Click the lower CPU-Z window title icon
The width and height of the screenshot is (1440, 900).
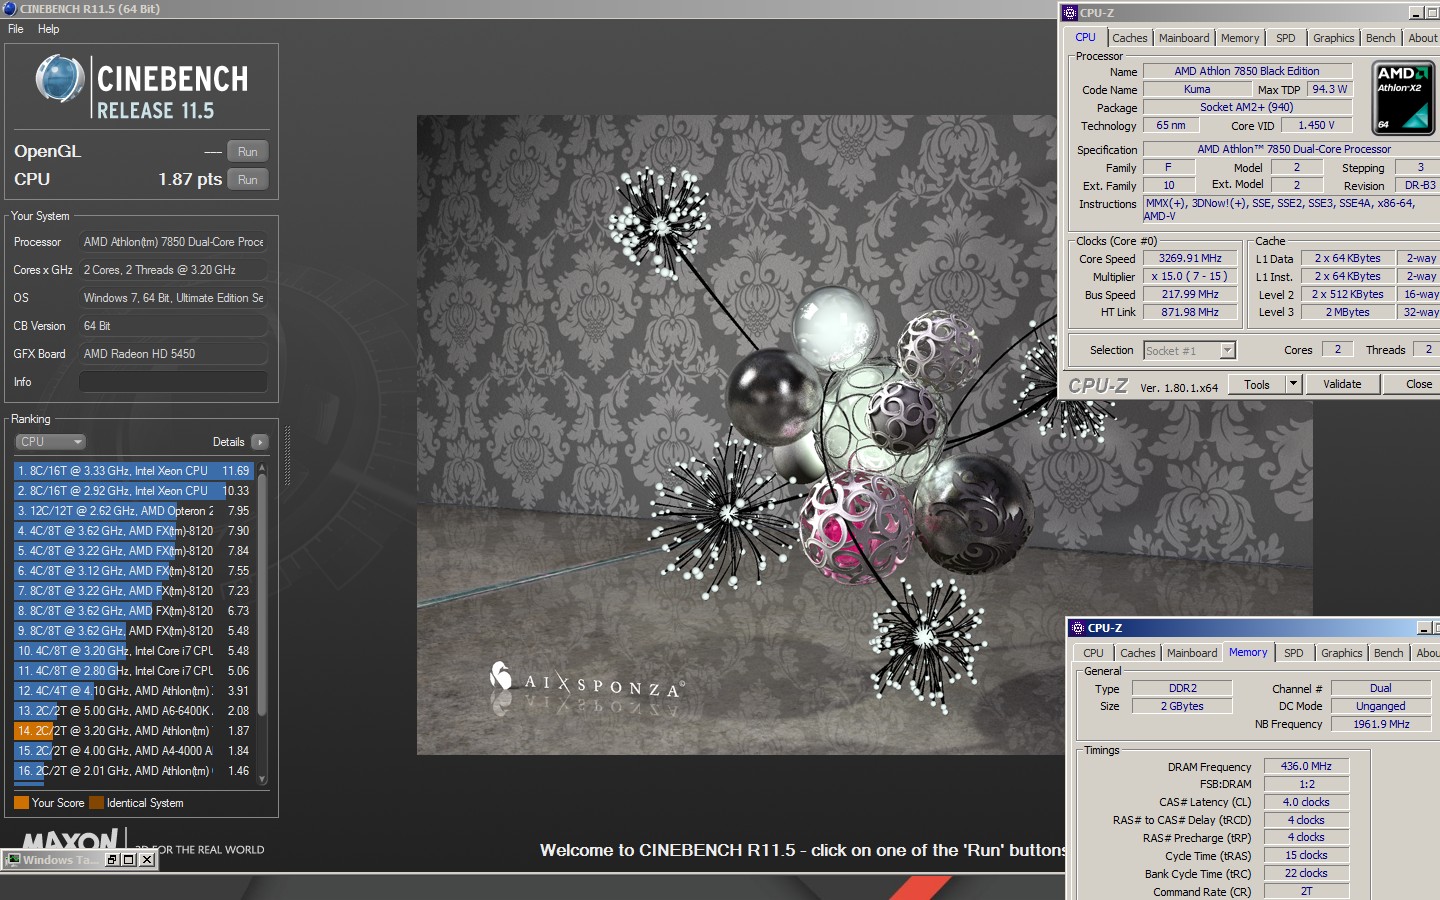click(x=1078, y=628)
